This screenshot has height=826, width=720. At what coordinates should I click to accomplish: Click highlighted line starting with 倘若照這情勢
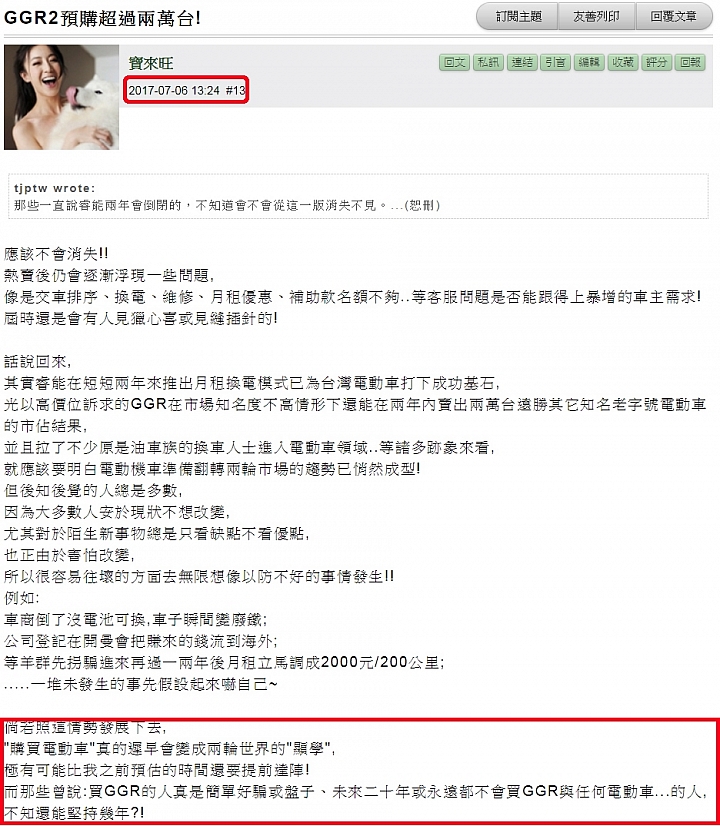85,727
